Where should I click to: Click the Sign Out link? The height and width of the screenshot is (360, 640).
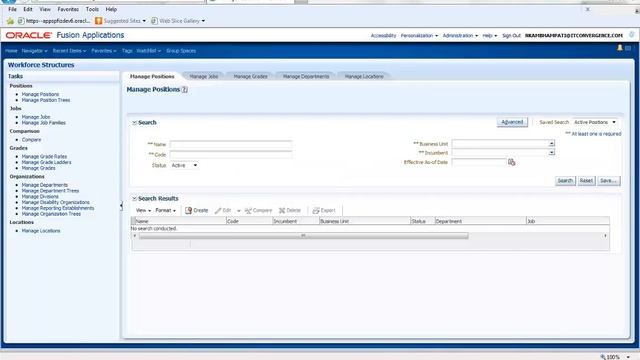tap(511, 36)
